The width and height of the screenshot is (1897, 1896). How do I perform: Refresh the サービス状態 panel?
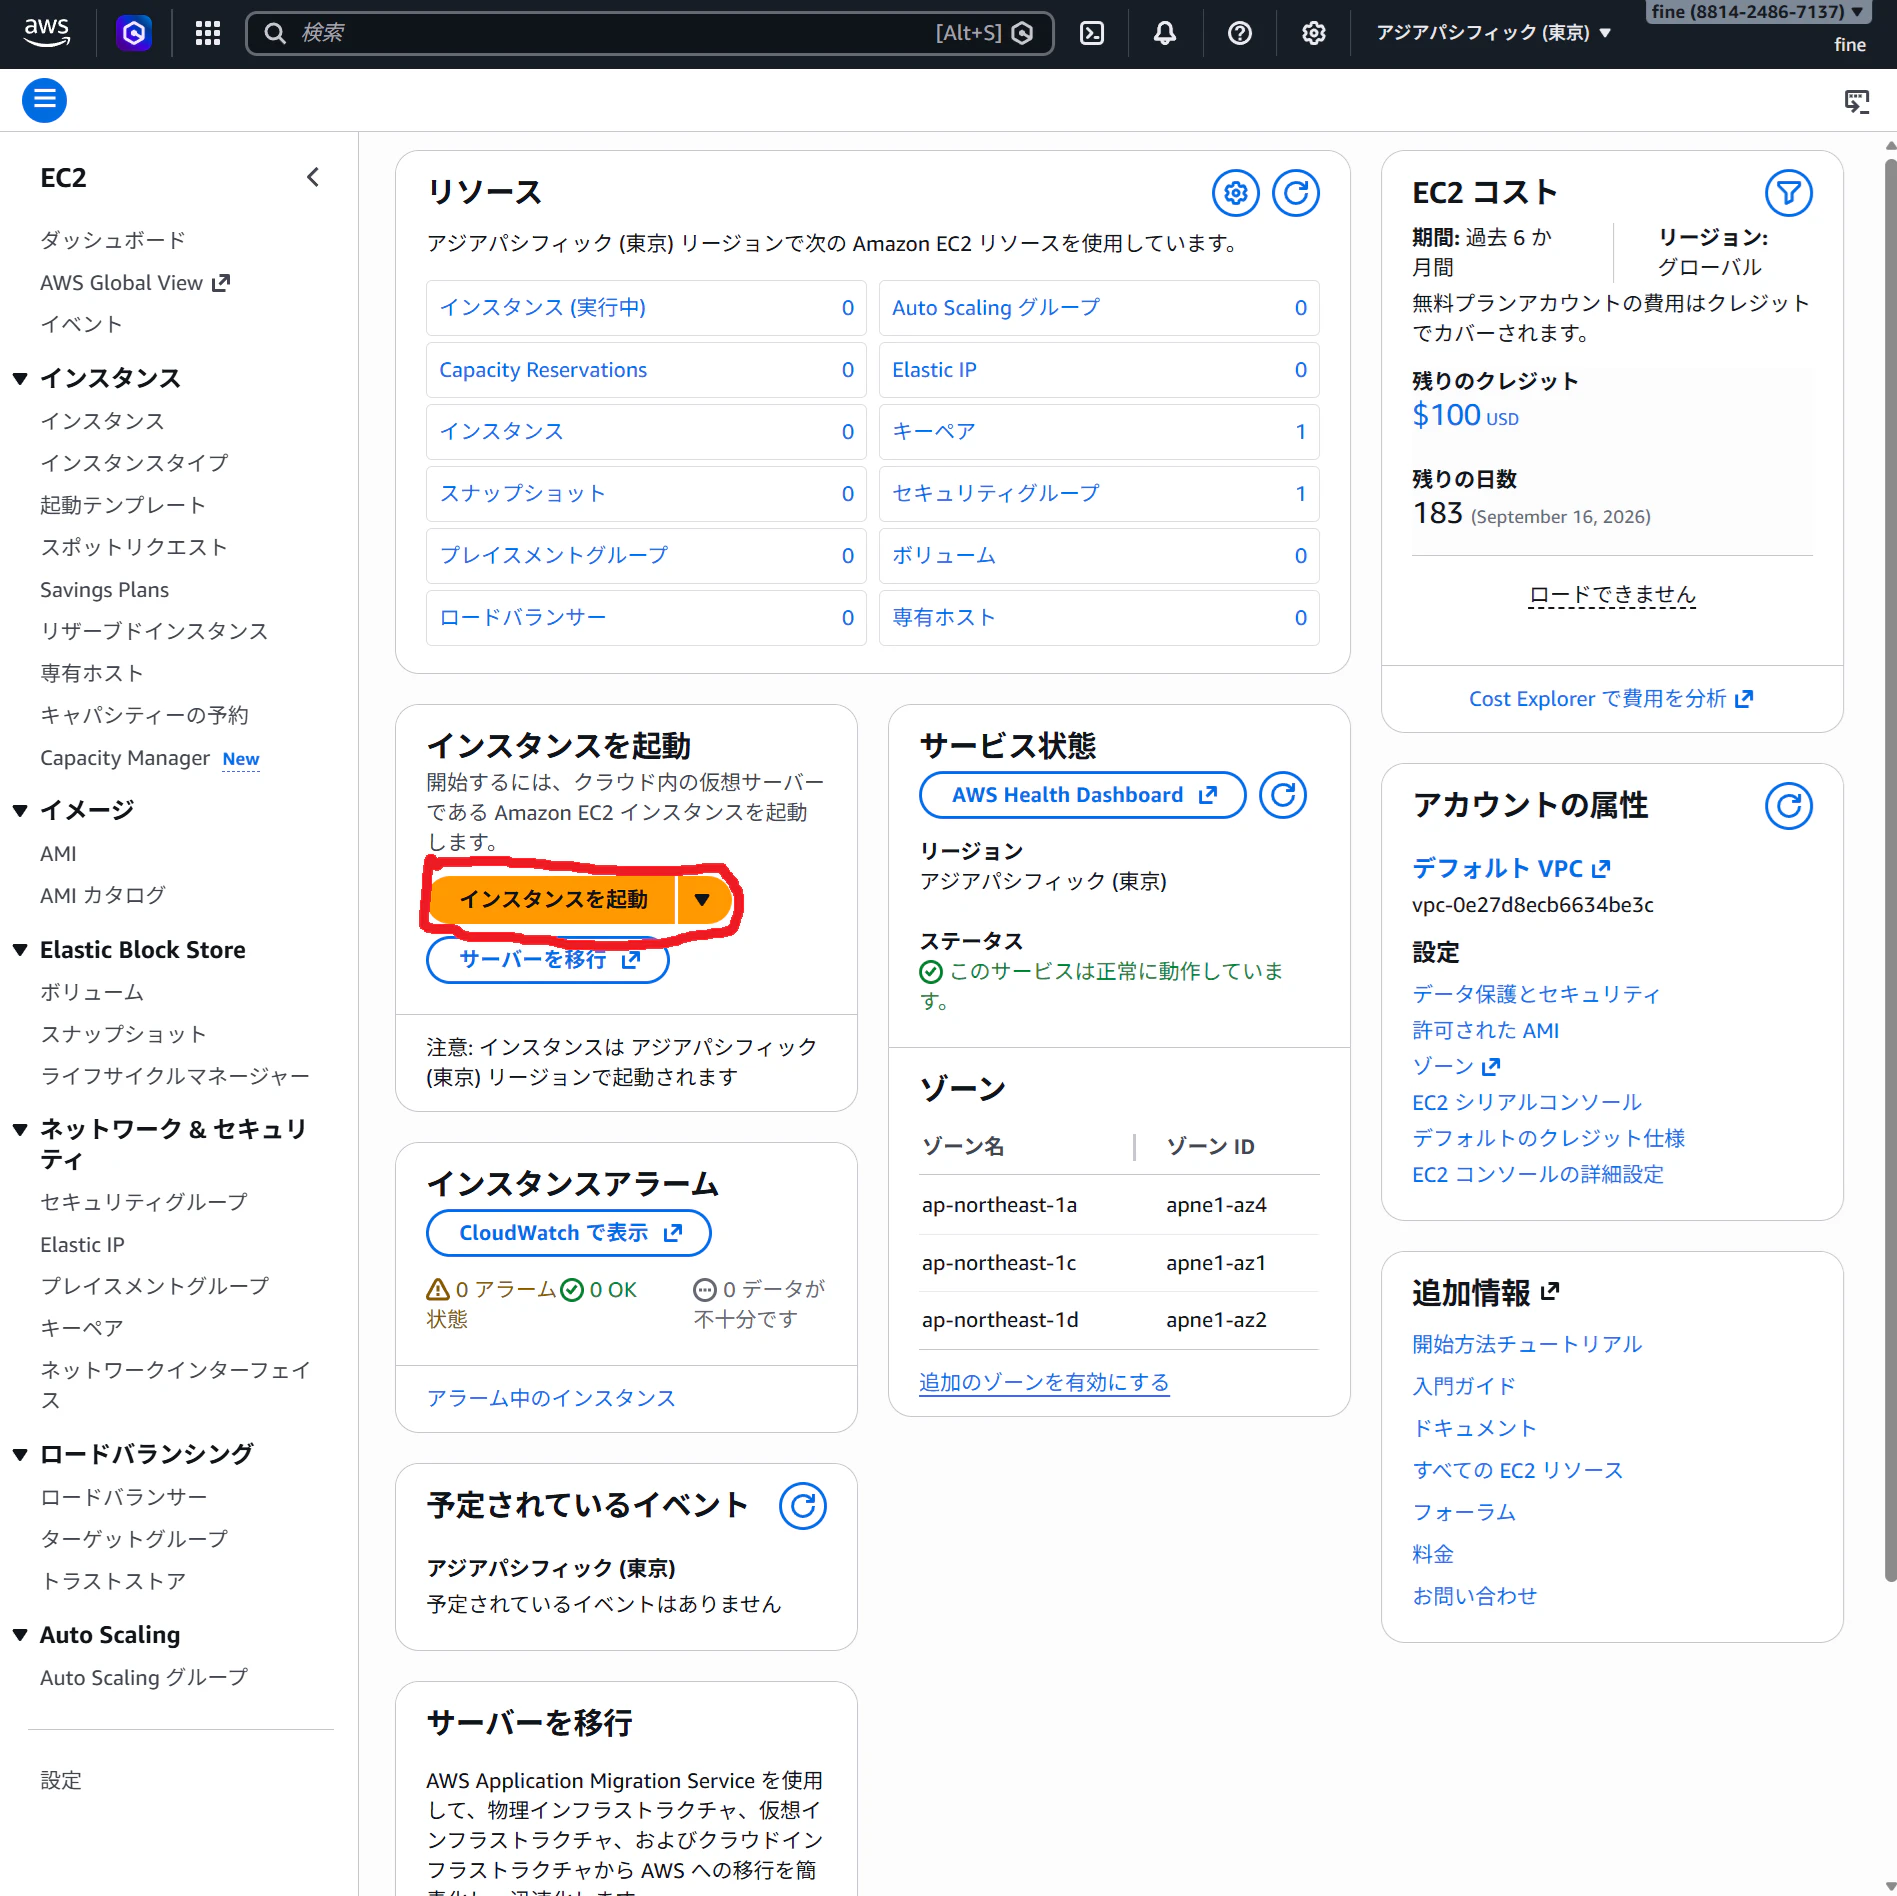click(x=1283, y=795)
